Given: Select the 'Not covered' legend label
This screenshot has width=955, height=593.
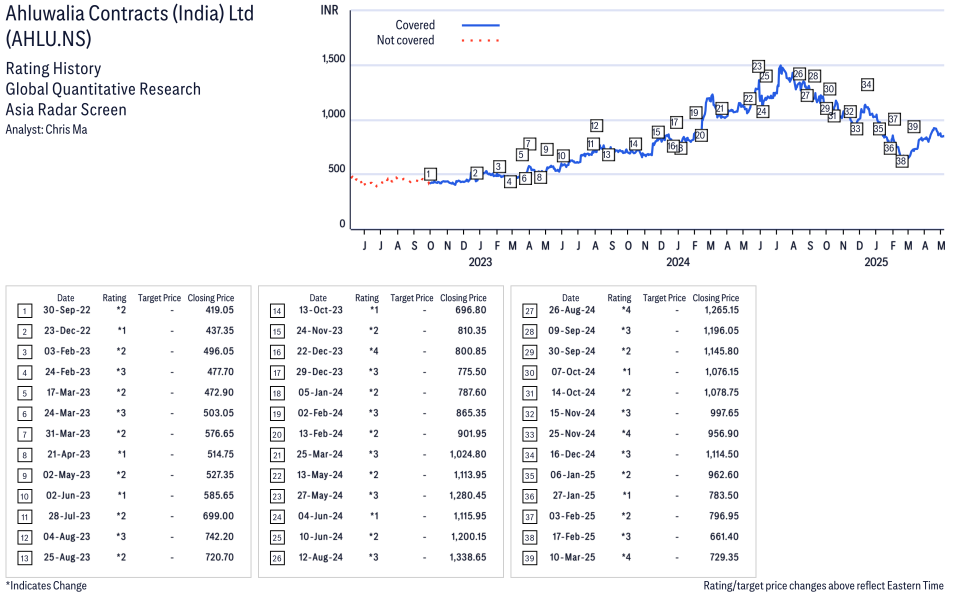Looking at the screenshot, I should pyautogui.click(x=406, y=40).
